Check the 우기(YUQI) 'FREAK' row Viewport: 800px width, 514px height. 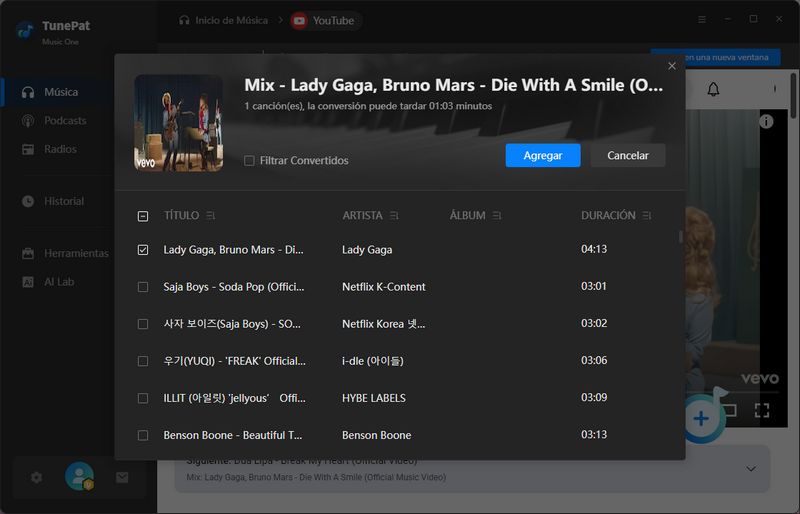coord(143,361)
